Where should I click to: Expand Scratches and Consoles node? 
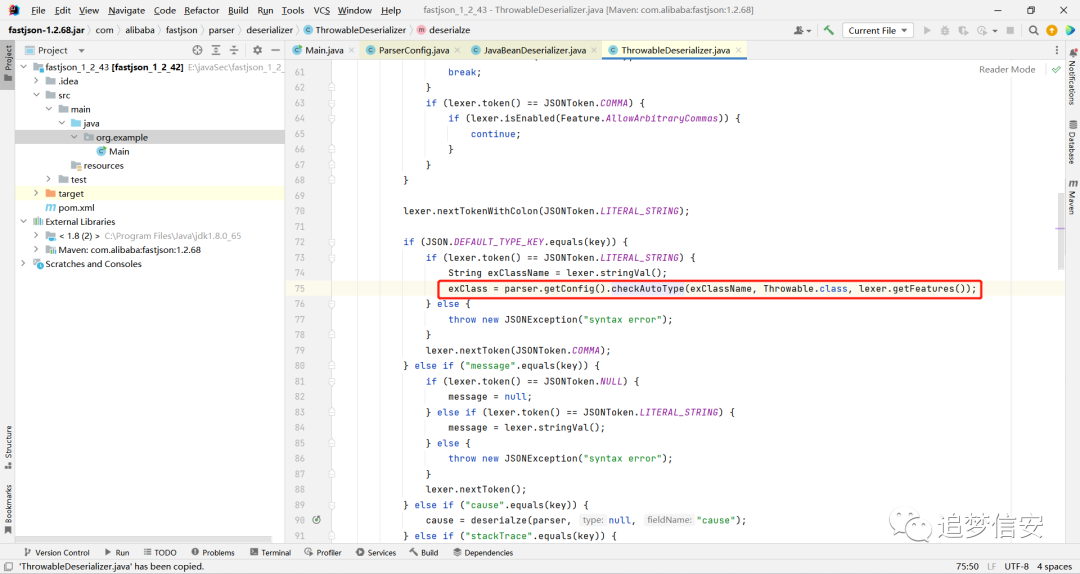pos(23,264)
